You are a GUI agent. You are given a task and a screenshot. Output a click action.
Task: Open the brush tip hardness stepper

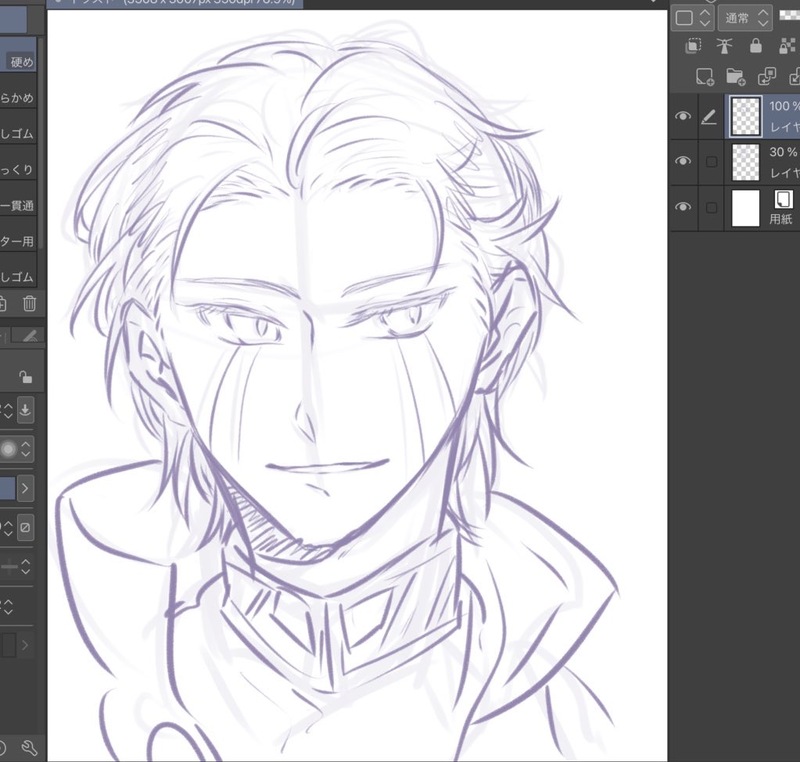pyautogui.click(x=26, y=449)
